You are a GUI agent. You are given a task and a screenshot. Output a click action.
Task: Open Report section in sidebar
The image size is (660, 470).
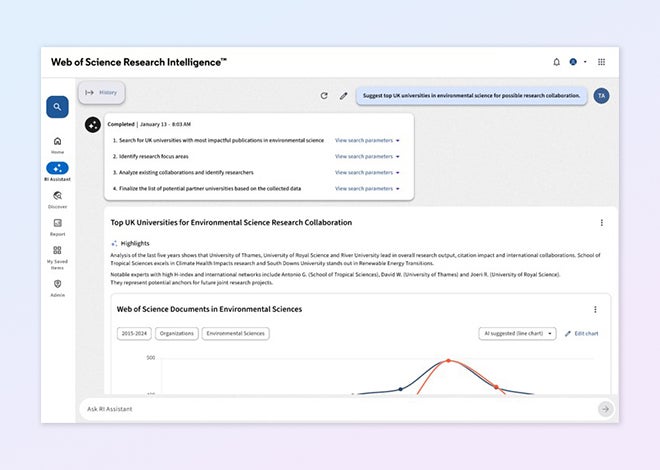[x=57, y=226]
